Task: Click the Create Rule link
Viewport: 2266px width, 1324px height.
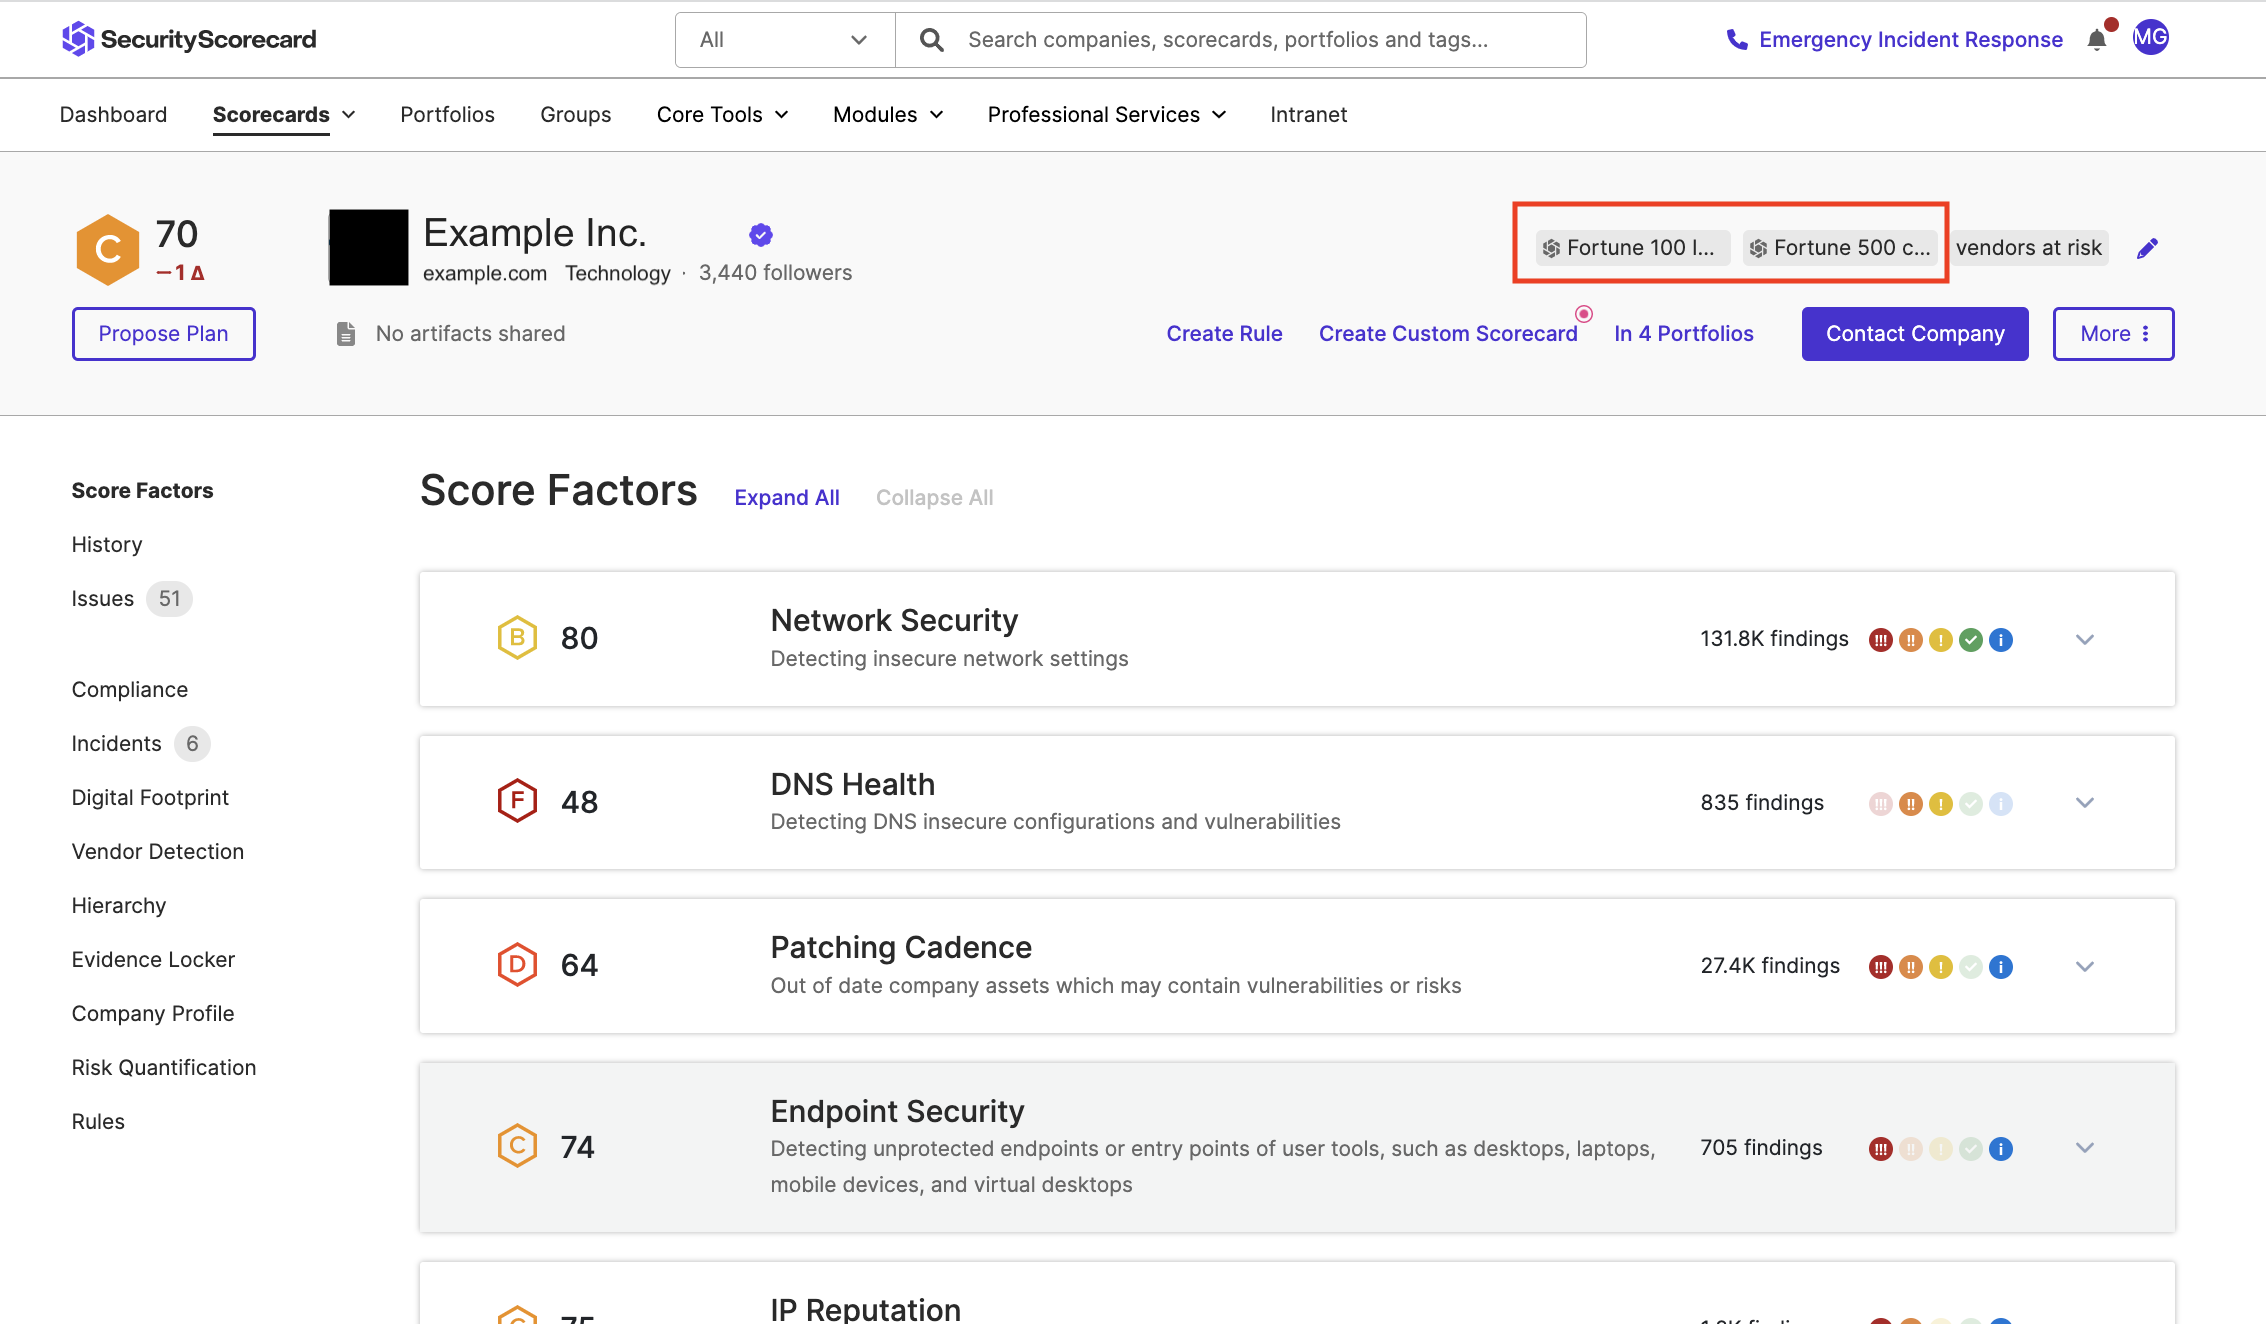Action: pos(1224,334)
